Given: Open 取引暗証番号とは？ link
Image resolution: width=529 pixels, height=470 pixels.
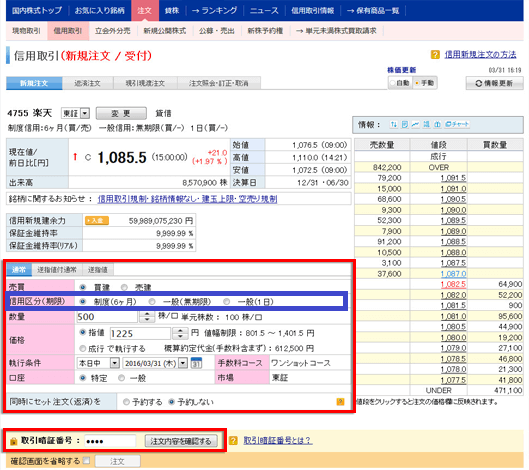Looking at the screenshot, I should coord(278,440).
